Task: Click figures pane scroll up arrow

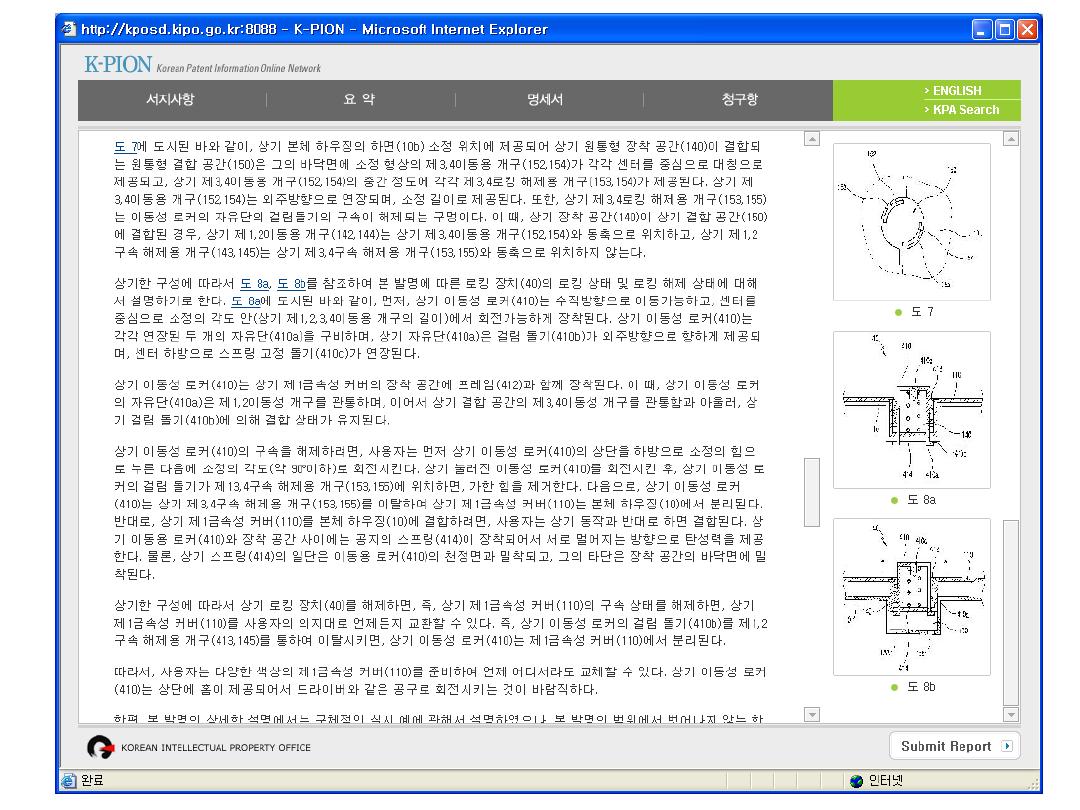Action: coord(1010,138)
